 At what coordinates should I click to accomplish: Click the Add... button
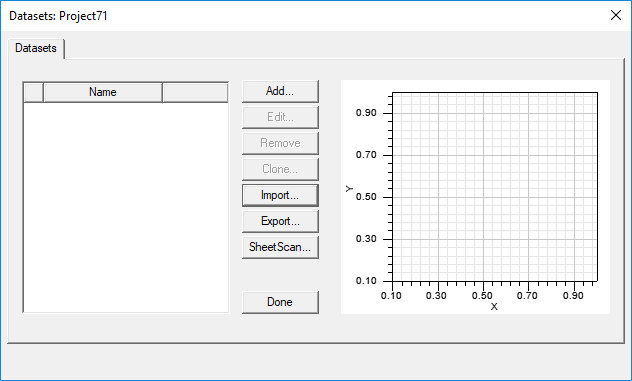(x=280, y=91)
